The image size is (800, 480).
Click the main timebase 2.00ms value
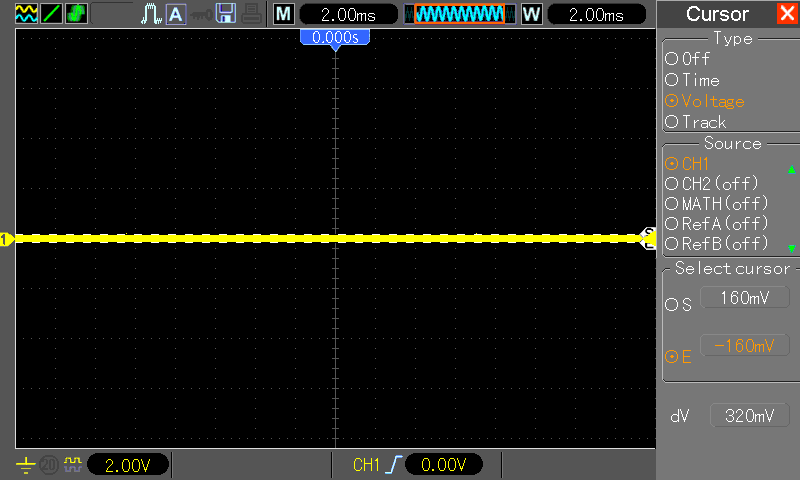(x=348, y=15)
